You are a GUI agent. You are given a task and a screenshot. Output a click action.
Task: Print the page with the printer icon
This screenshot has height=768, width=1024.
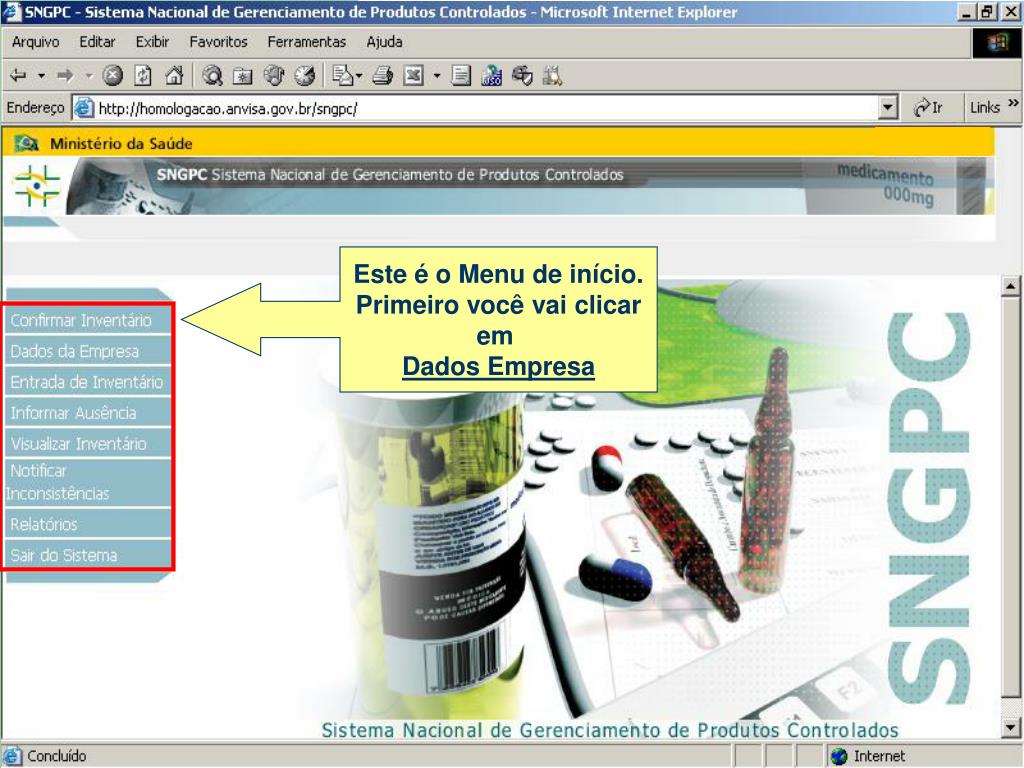383,76
